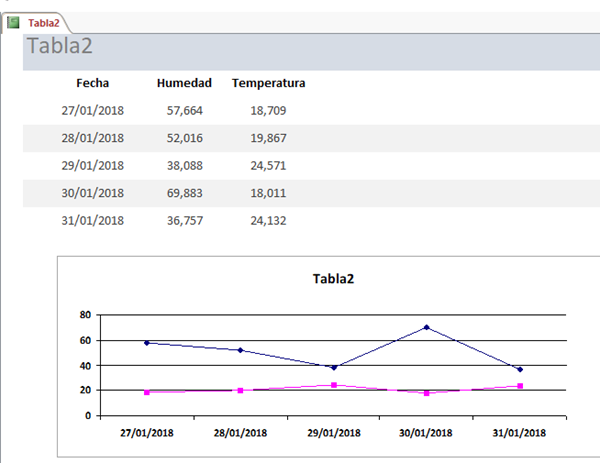
Task: Switch to the Tabla2 document tab
Action: [x=43, y=21]
